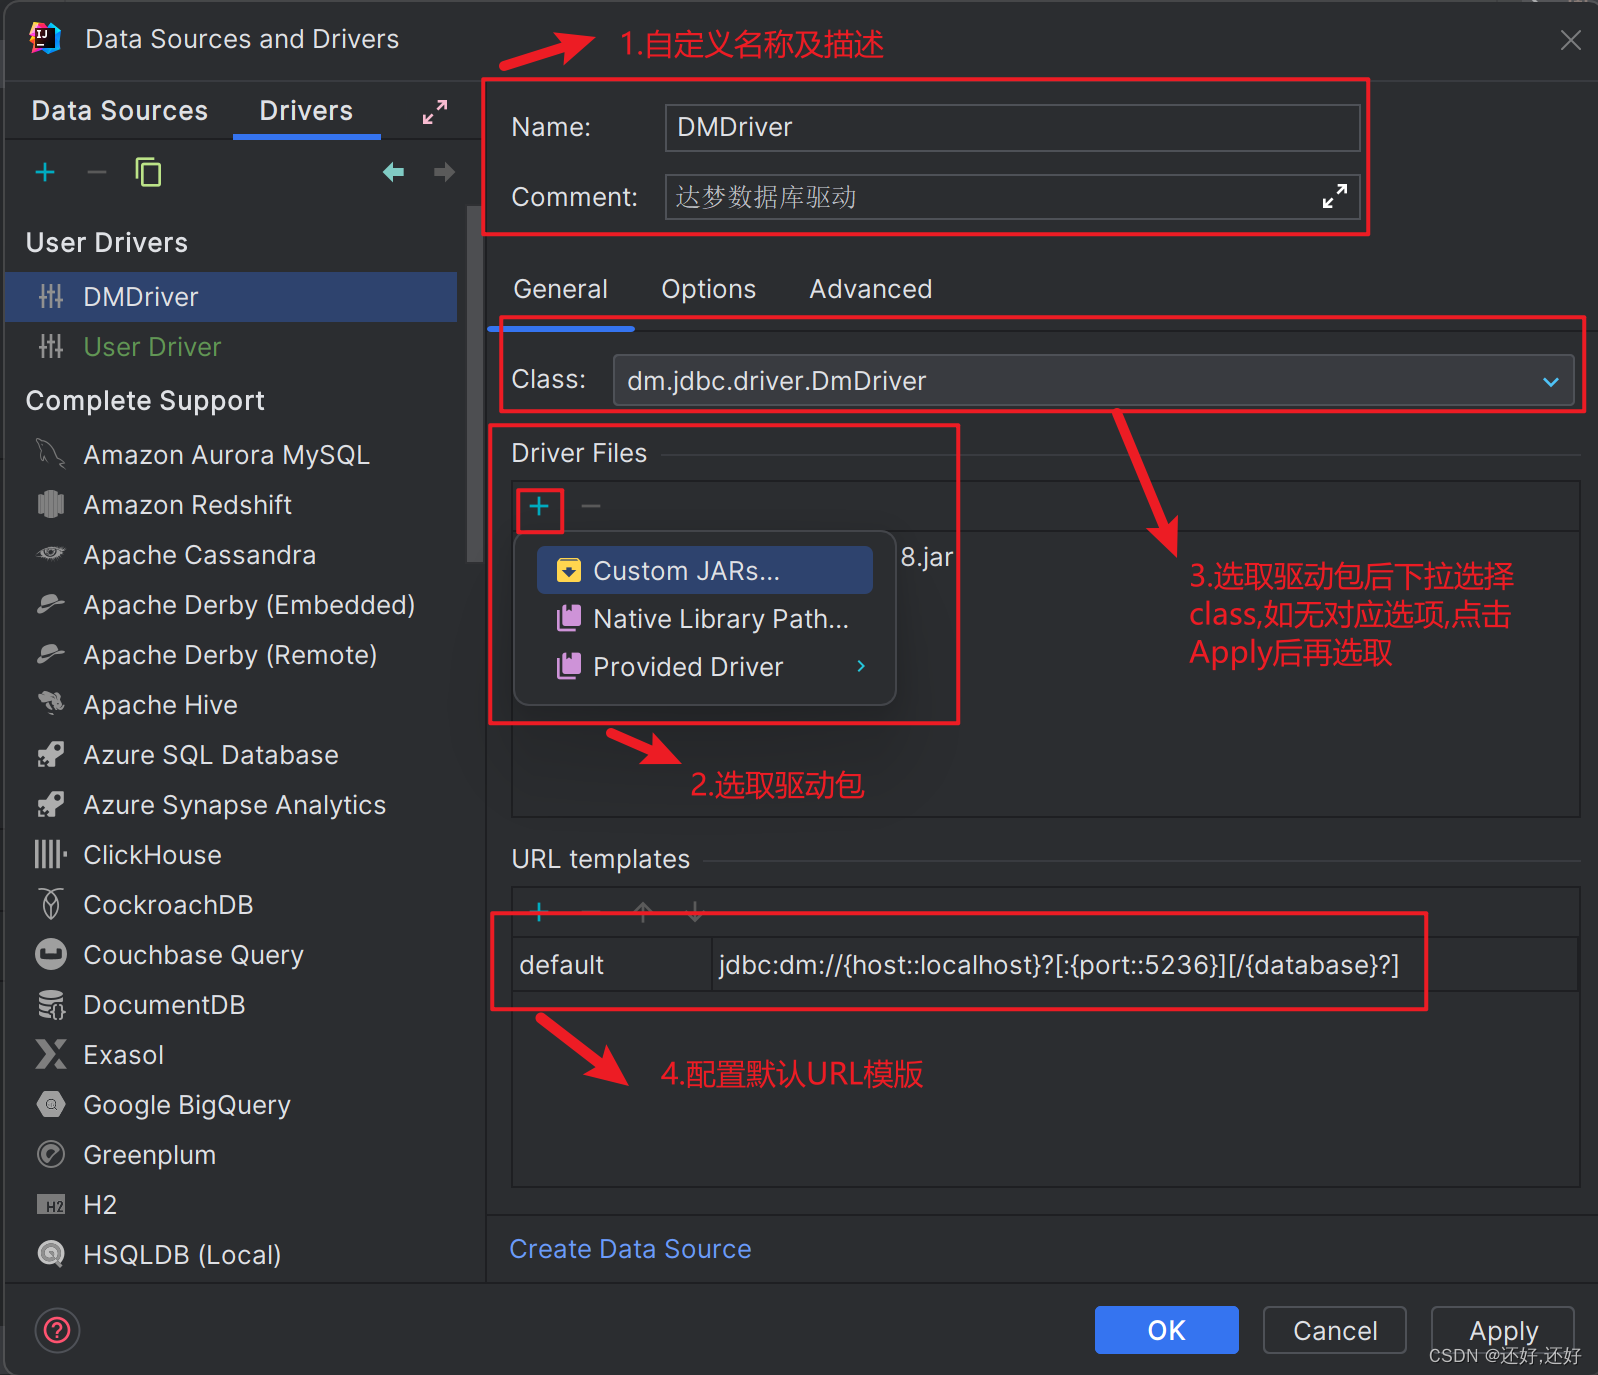Click the CockroachDB icon
The height and width of the screenshot is (1375, 1598).
click(x=51, y=904)
